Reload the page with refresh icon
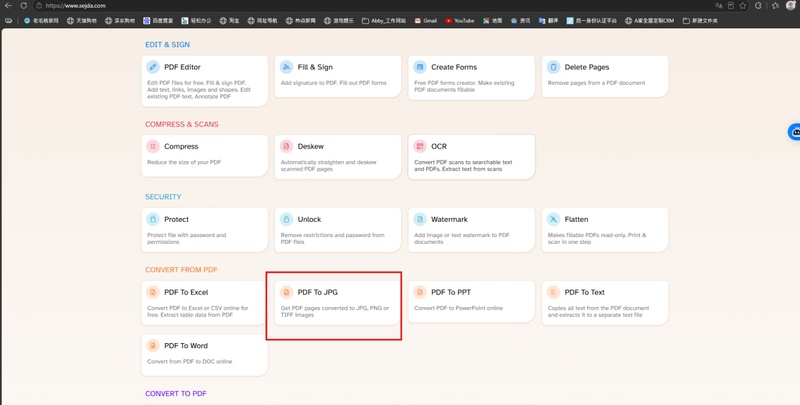 23,6
